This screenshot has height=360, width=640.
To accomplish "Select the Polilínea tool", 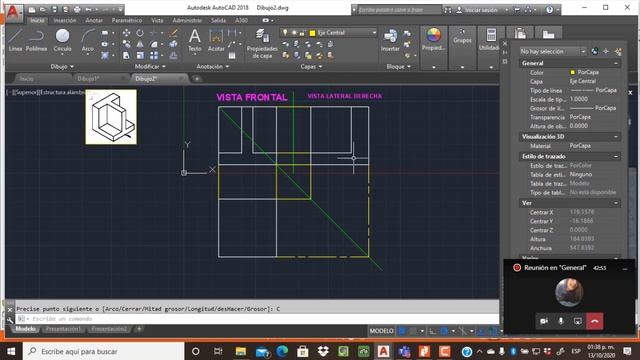I will click(36, 40).
